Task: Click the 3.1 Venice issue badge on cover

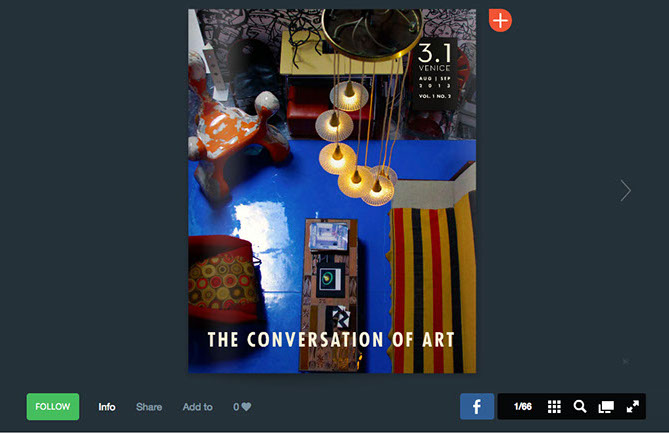Action: coord(435,71)
